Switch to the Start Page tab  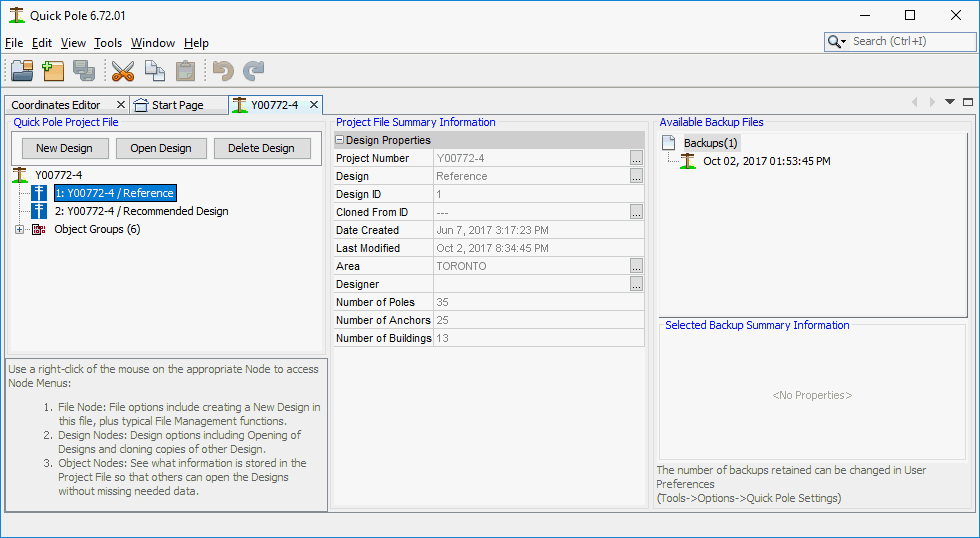[178, 105]
